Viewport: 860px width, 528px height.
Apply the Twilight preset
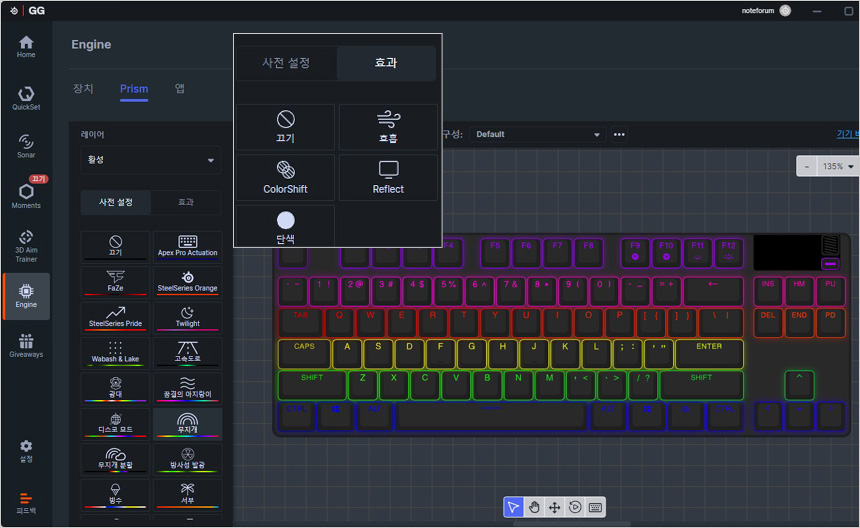pyautogui.click(x=188, y=317)
